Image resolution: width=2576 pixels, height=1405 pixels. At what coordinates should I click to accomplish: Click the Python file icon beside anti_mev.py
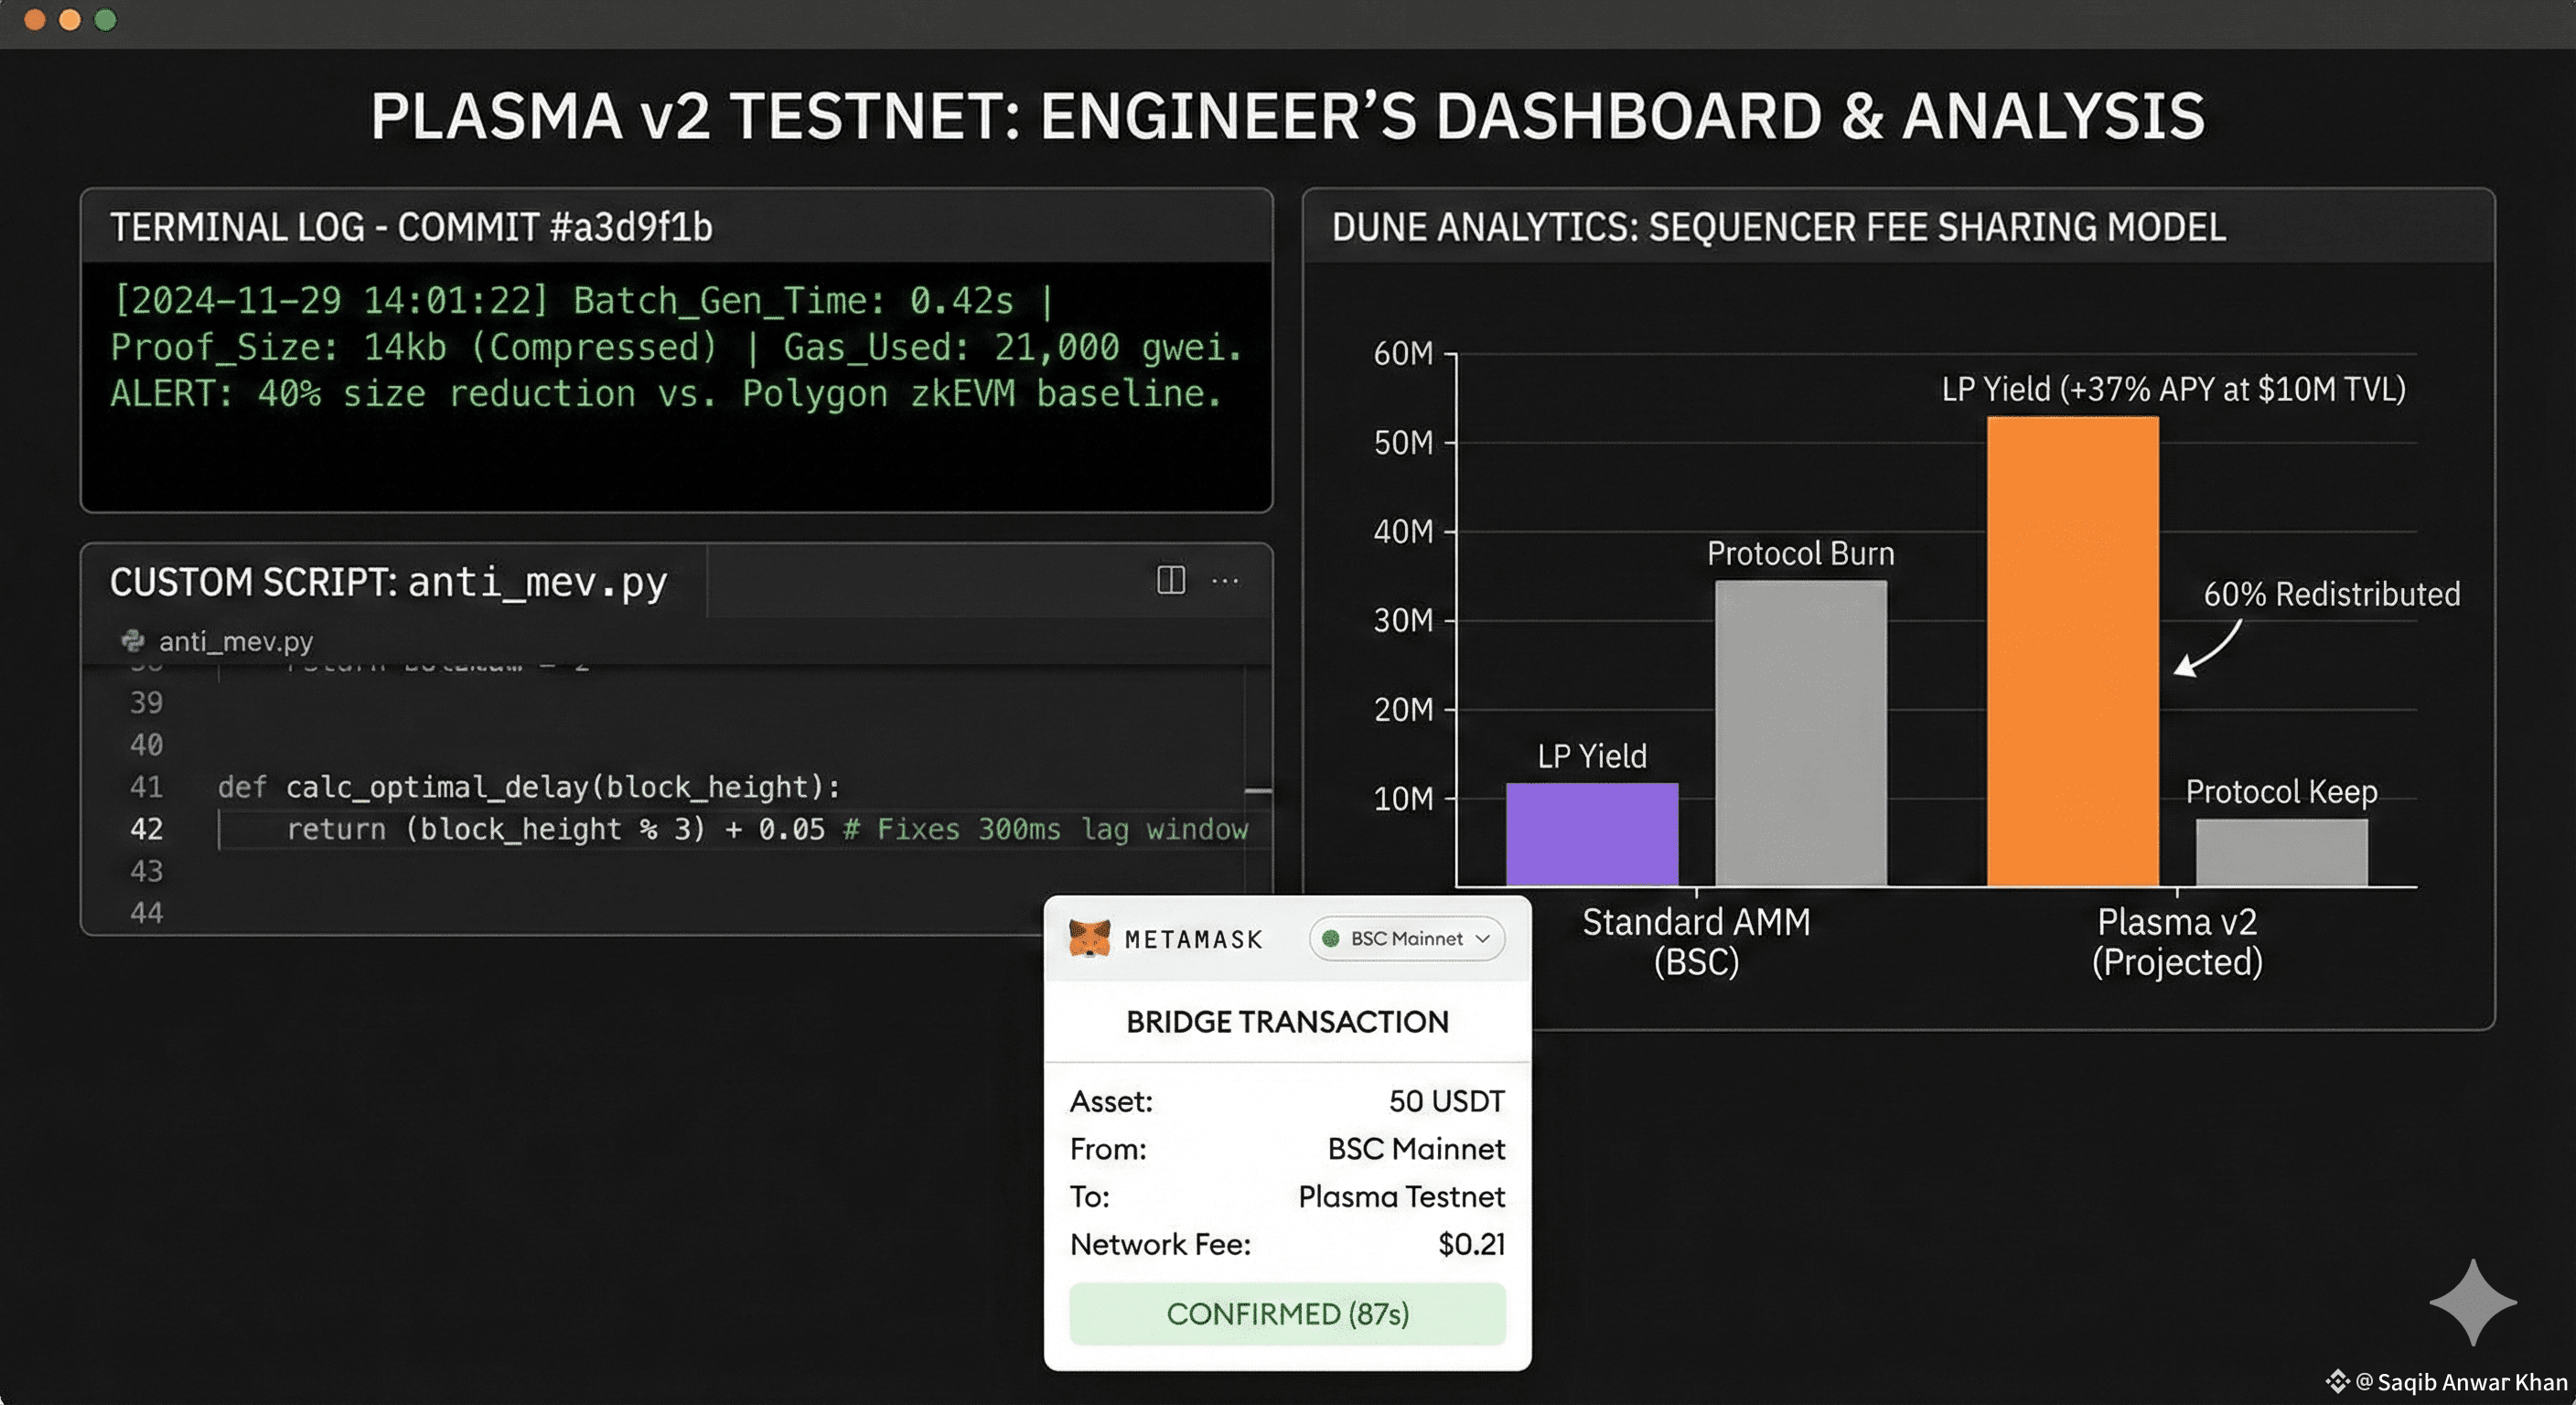click(133, 640)
